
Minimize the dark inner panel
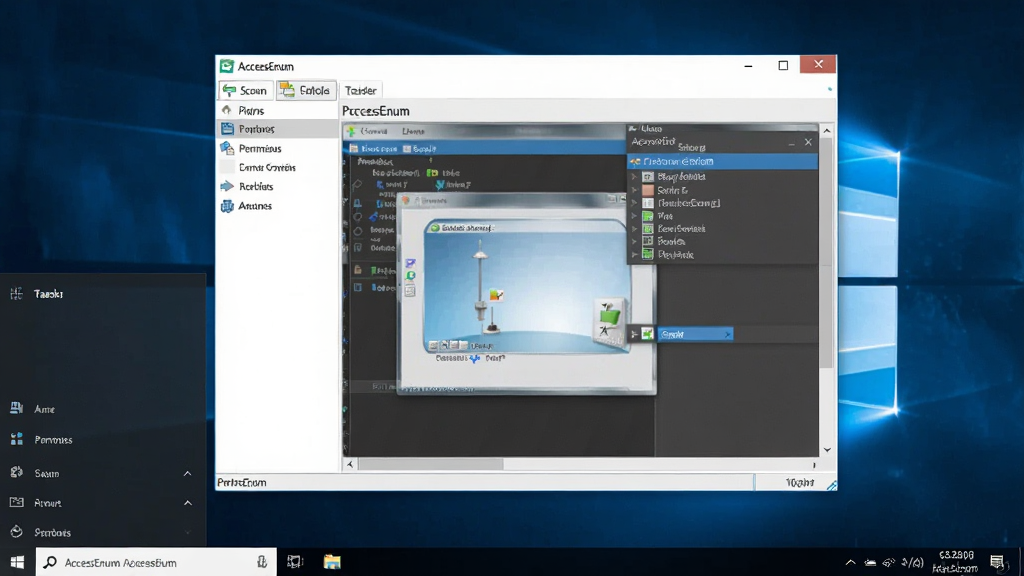(x=792, y=142)
